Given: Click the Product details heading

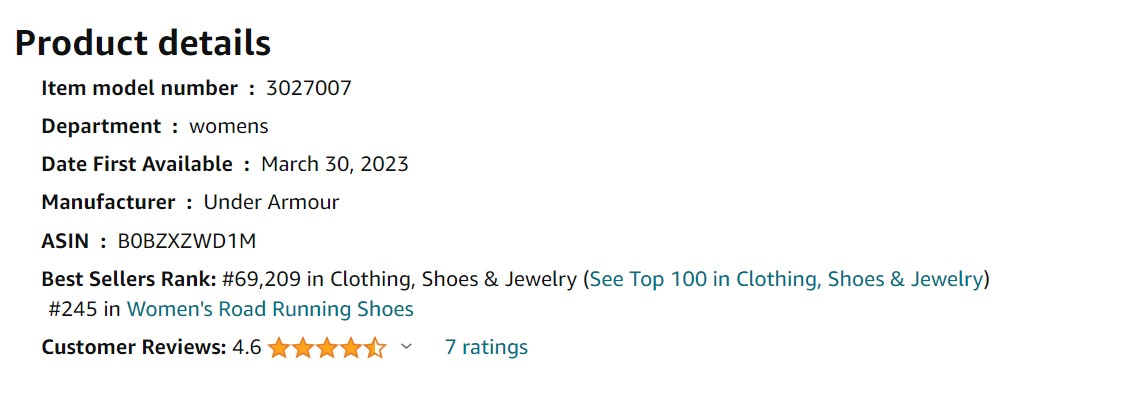Looking at the screenshot, I should tap(143, 43).
